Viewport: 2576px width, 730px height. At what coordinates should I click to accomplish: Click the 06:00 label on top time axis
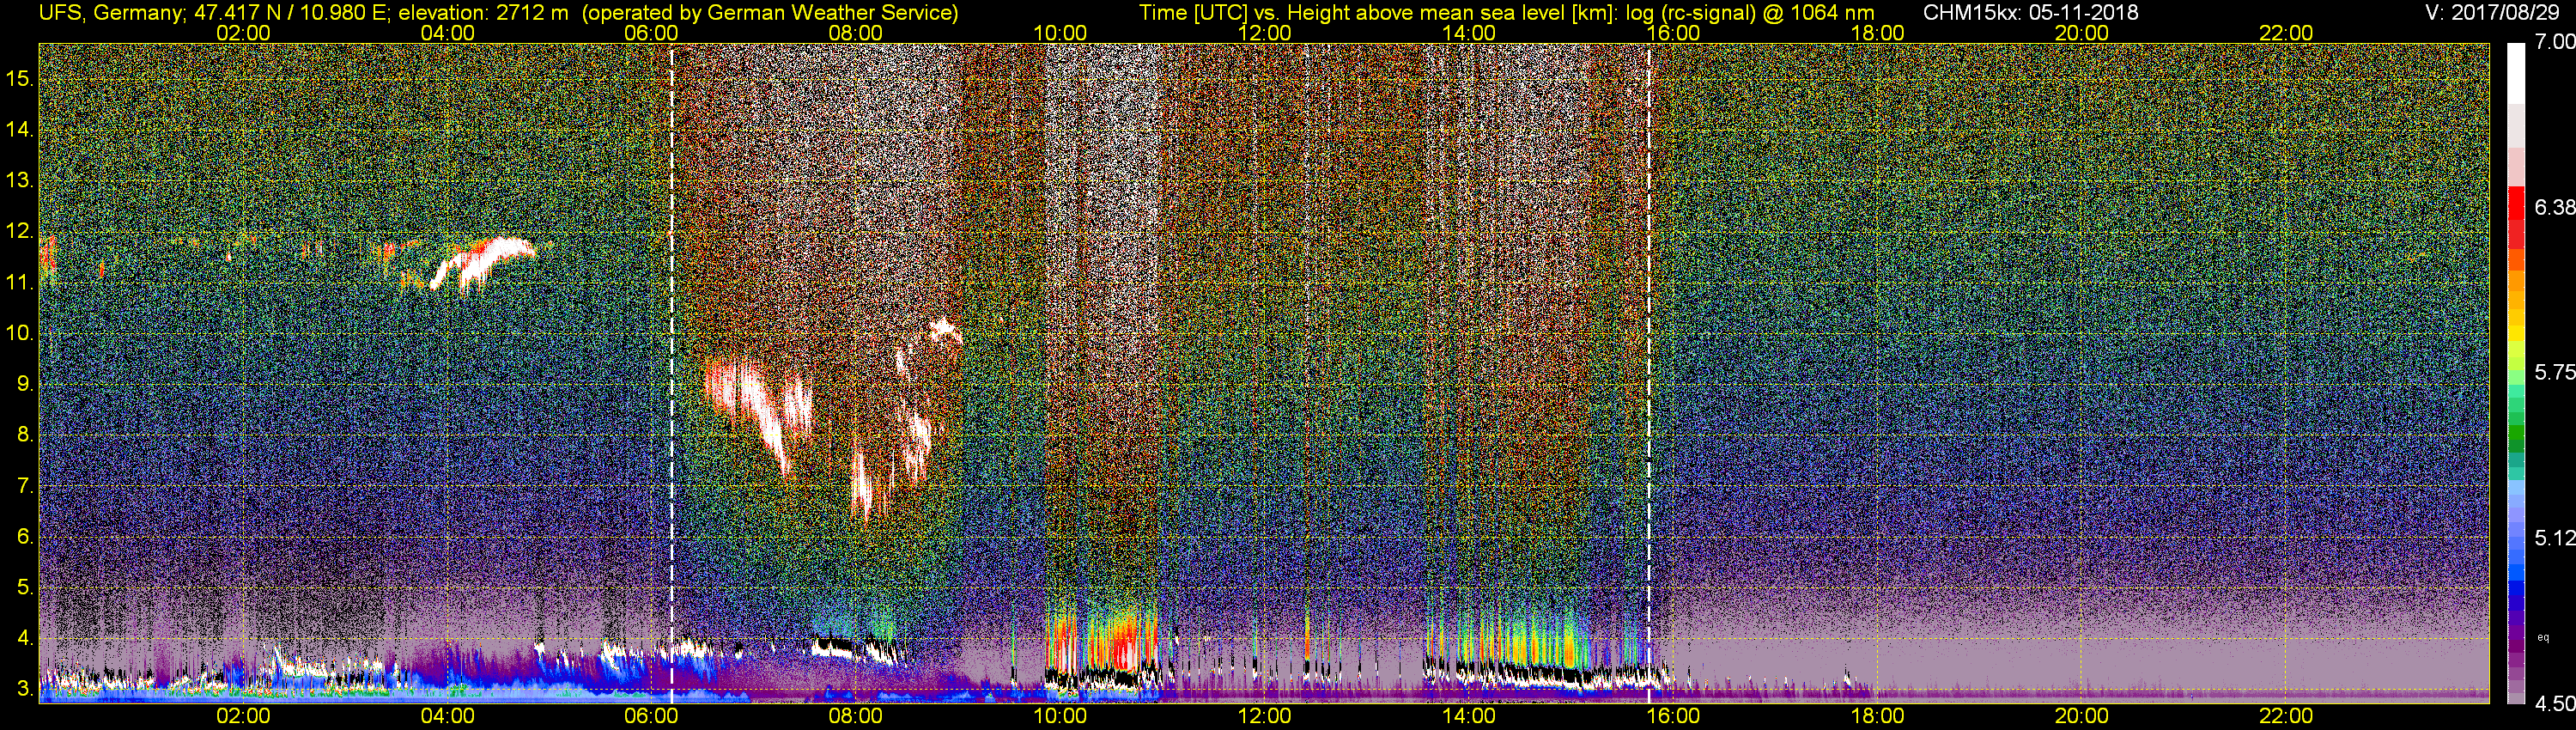tap(651, 33)
